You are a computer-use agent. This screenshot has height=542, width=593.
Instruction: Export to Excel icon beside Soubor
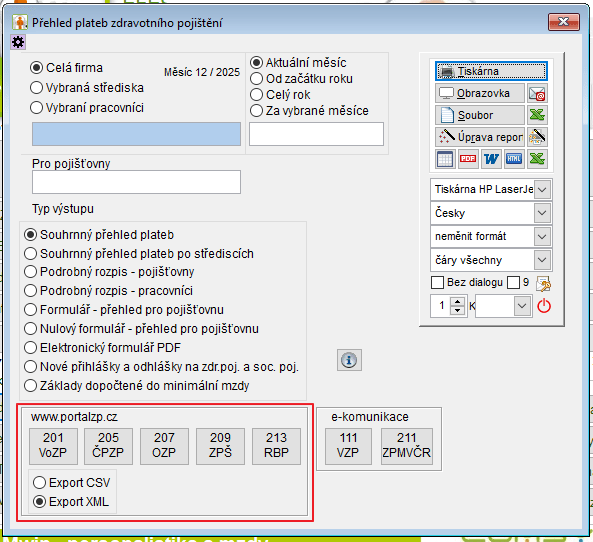click(x=537, y=115)
